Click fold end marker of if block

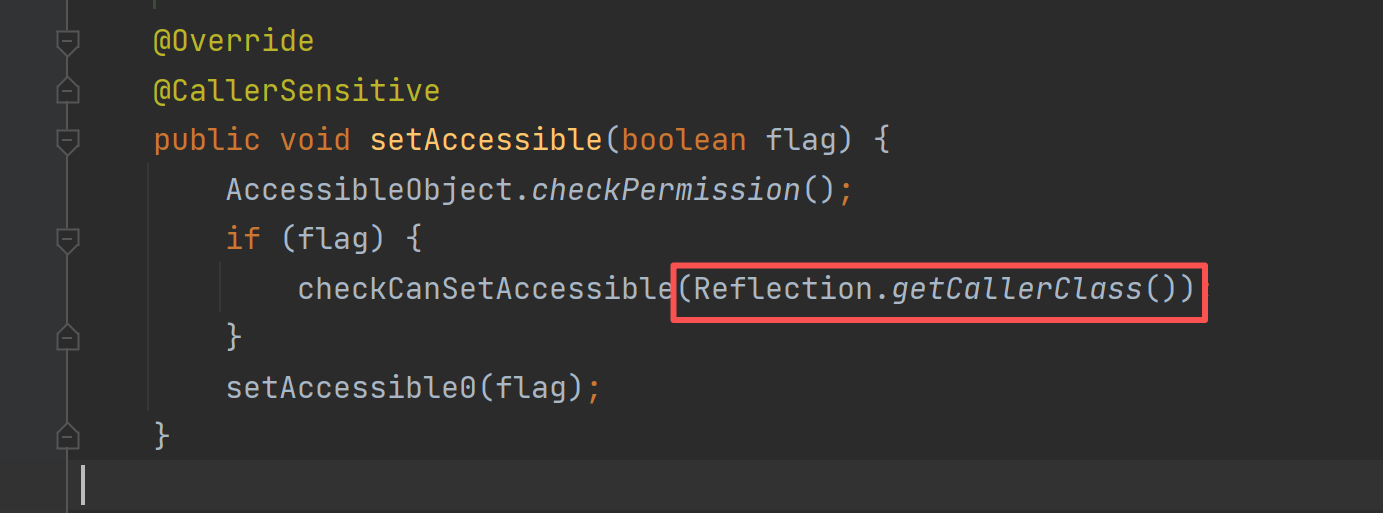point(67,338)
